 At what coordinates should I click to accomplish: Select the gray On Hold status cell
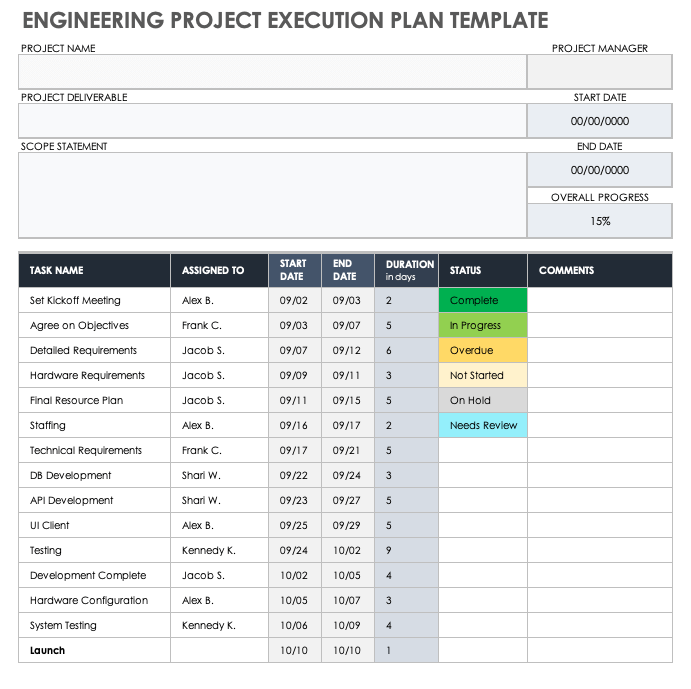coord(482,400)
